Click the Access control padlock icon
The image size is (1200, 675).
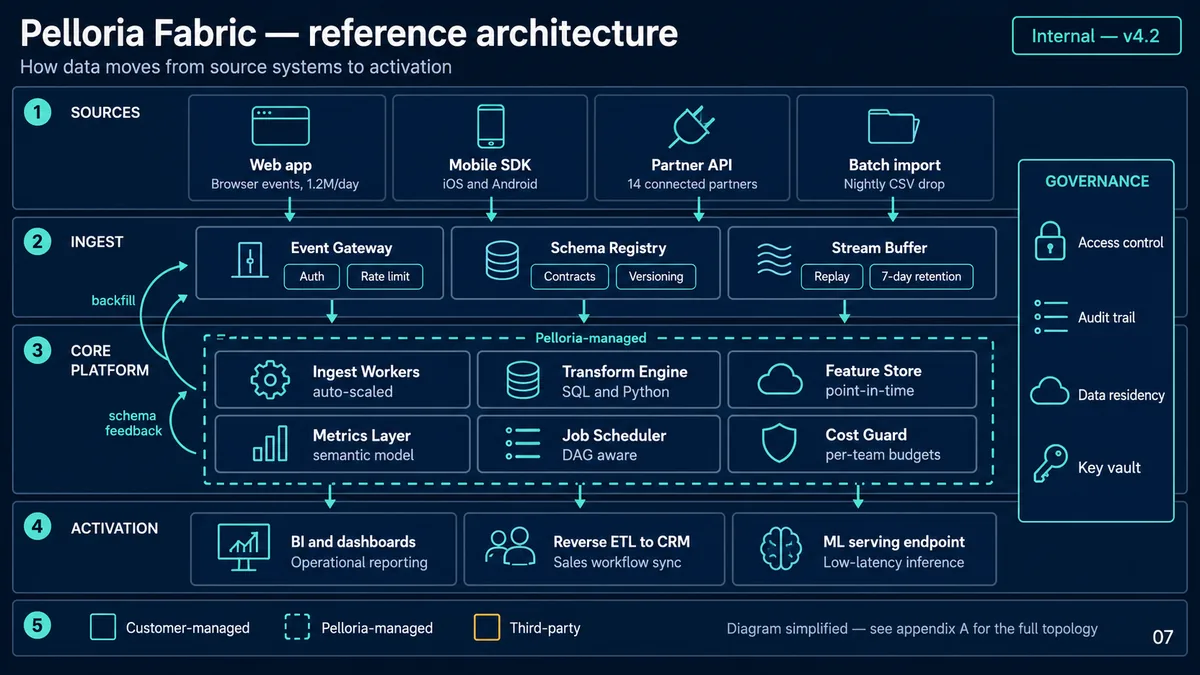[x=1049, y=241]
